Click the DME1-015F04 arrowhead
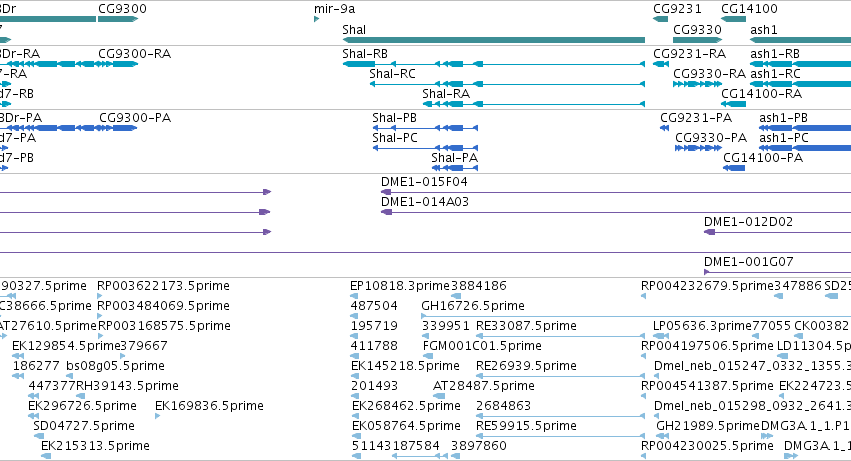The height and width of the screenshot is (461, 851). pyautogui.click(x=386, y=192)
